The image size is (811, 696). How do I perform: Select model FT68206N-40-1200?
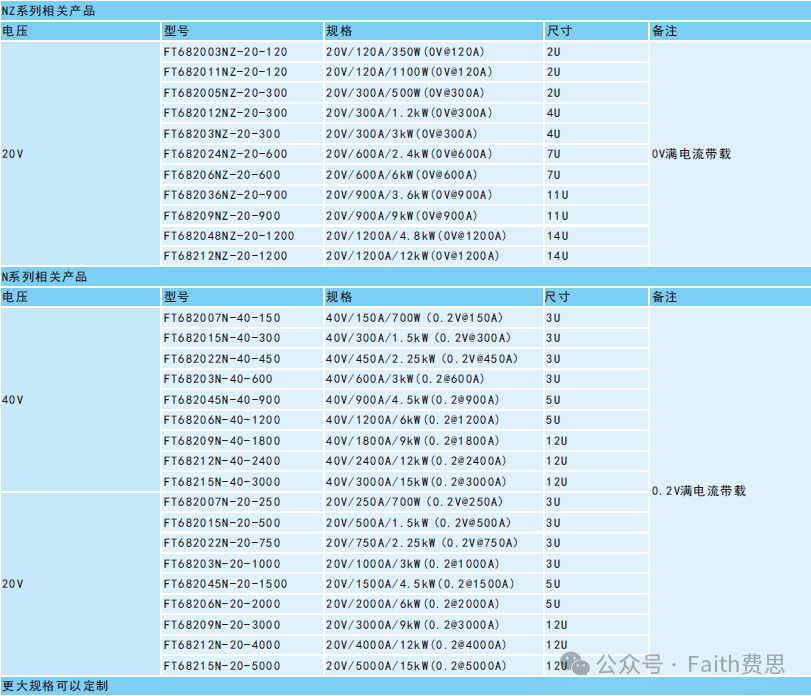tap(222, 420)
